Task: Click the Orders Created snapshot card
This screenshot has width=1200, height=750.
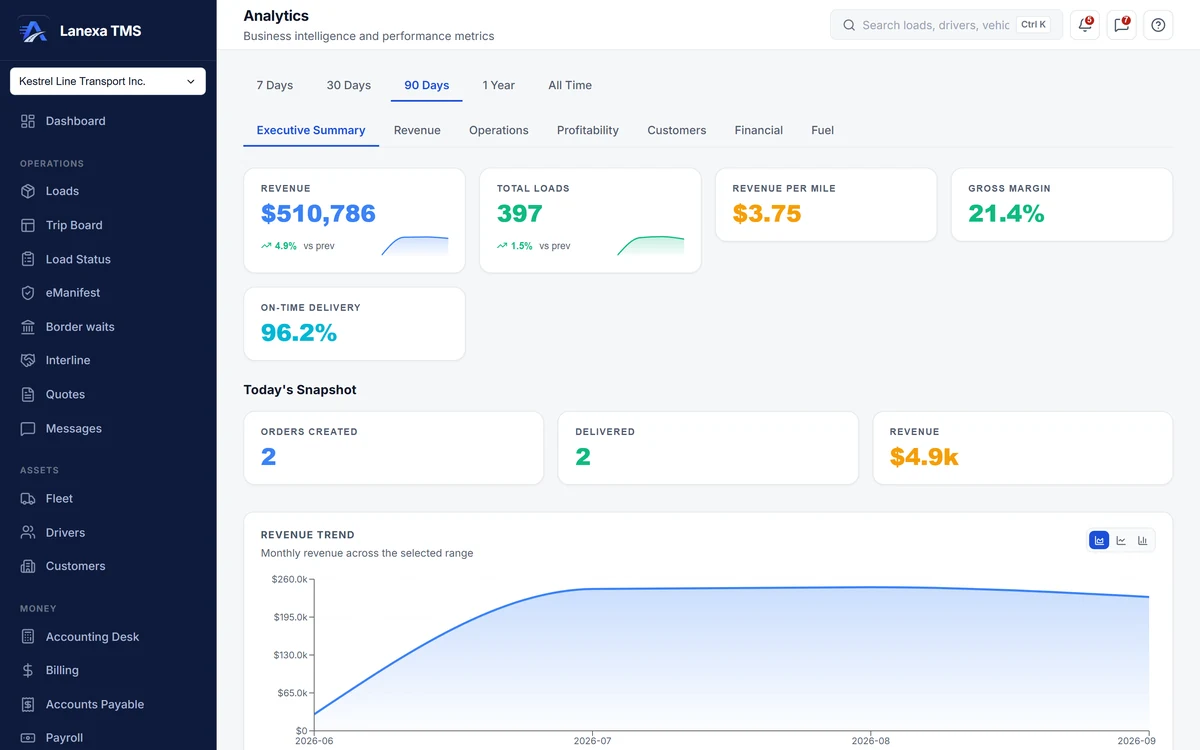Action: point(393,448)
